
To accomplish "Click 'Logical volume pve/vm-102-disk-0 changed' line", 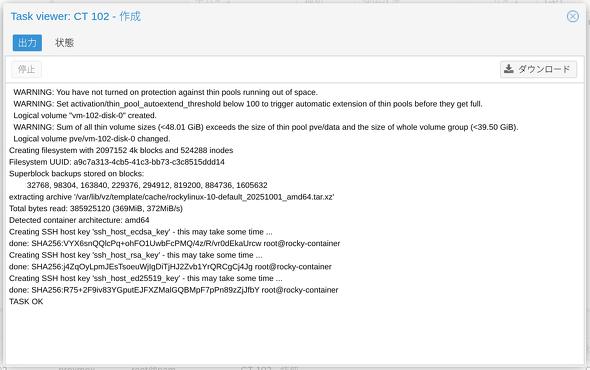I will (x=92, y=139).
